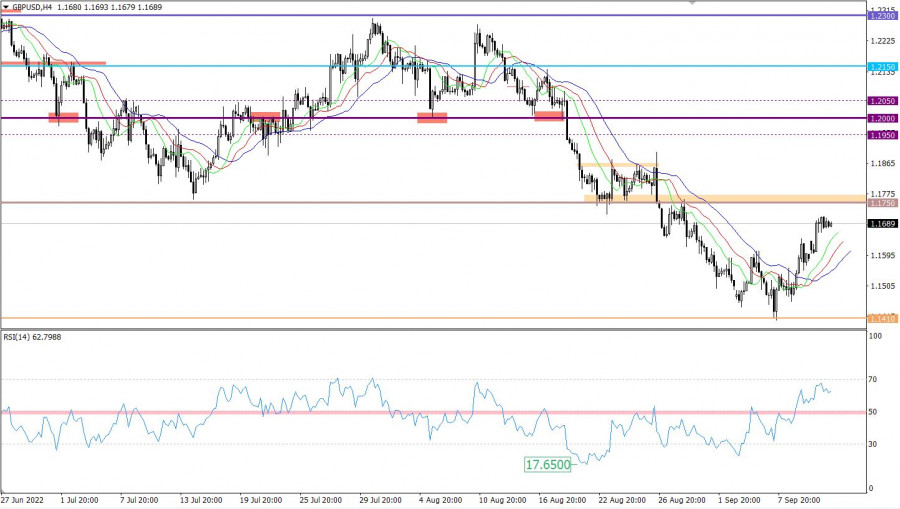Select the 1.2050 price level label
Image resolution: width=900 pixels, height=509 pixels.
pyautogui.click(x=882, y=101)
